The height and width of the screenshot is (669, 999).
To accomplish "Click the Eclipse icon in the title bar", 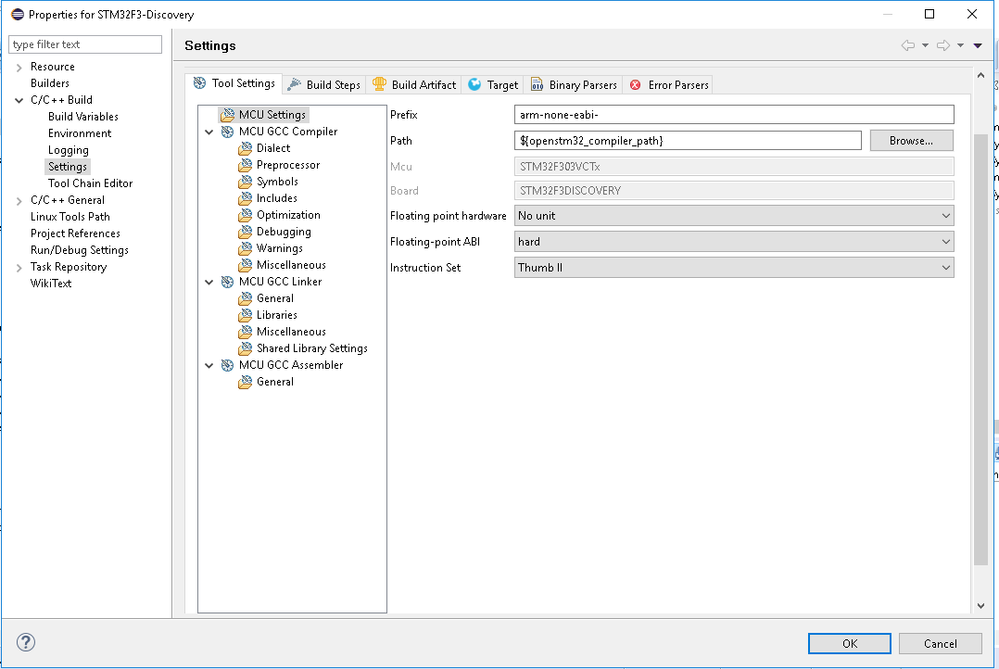I will point(18,14).
